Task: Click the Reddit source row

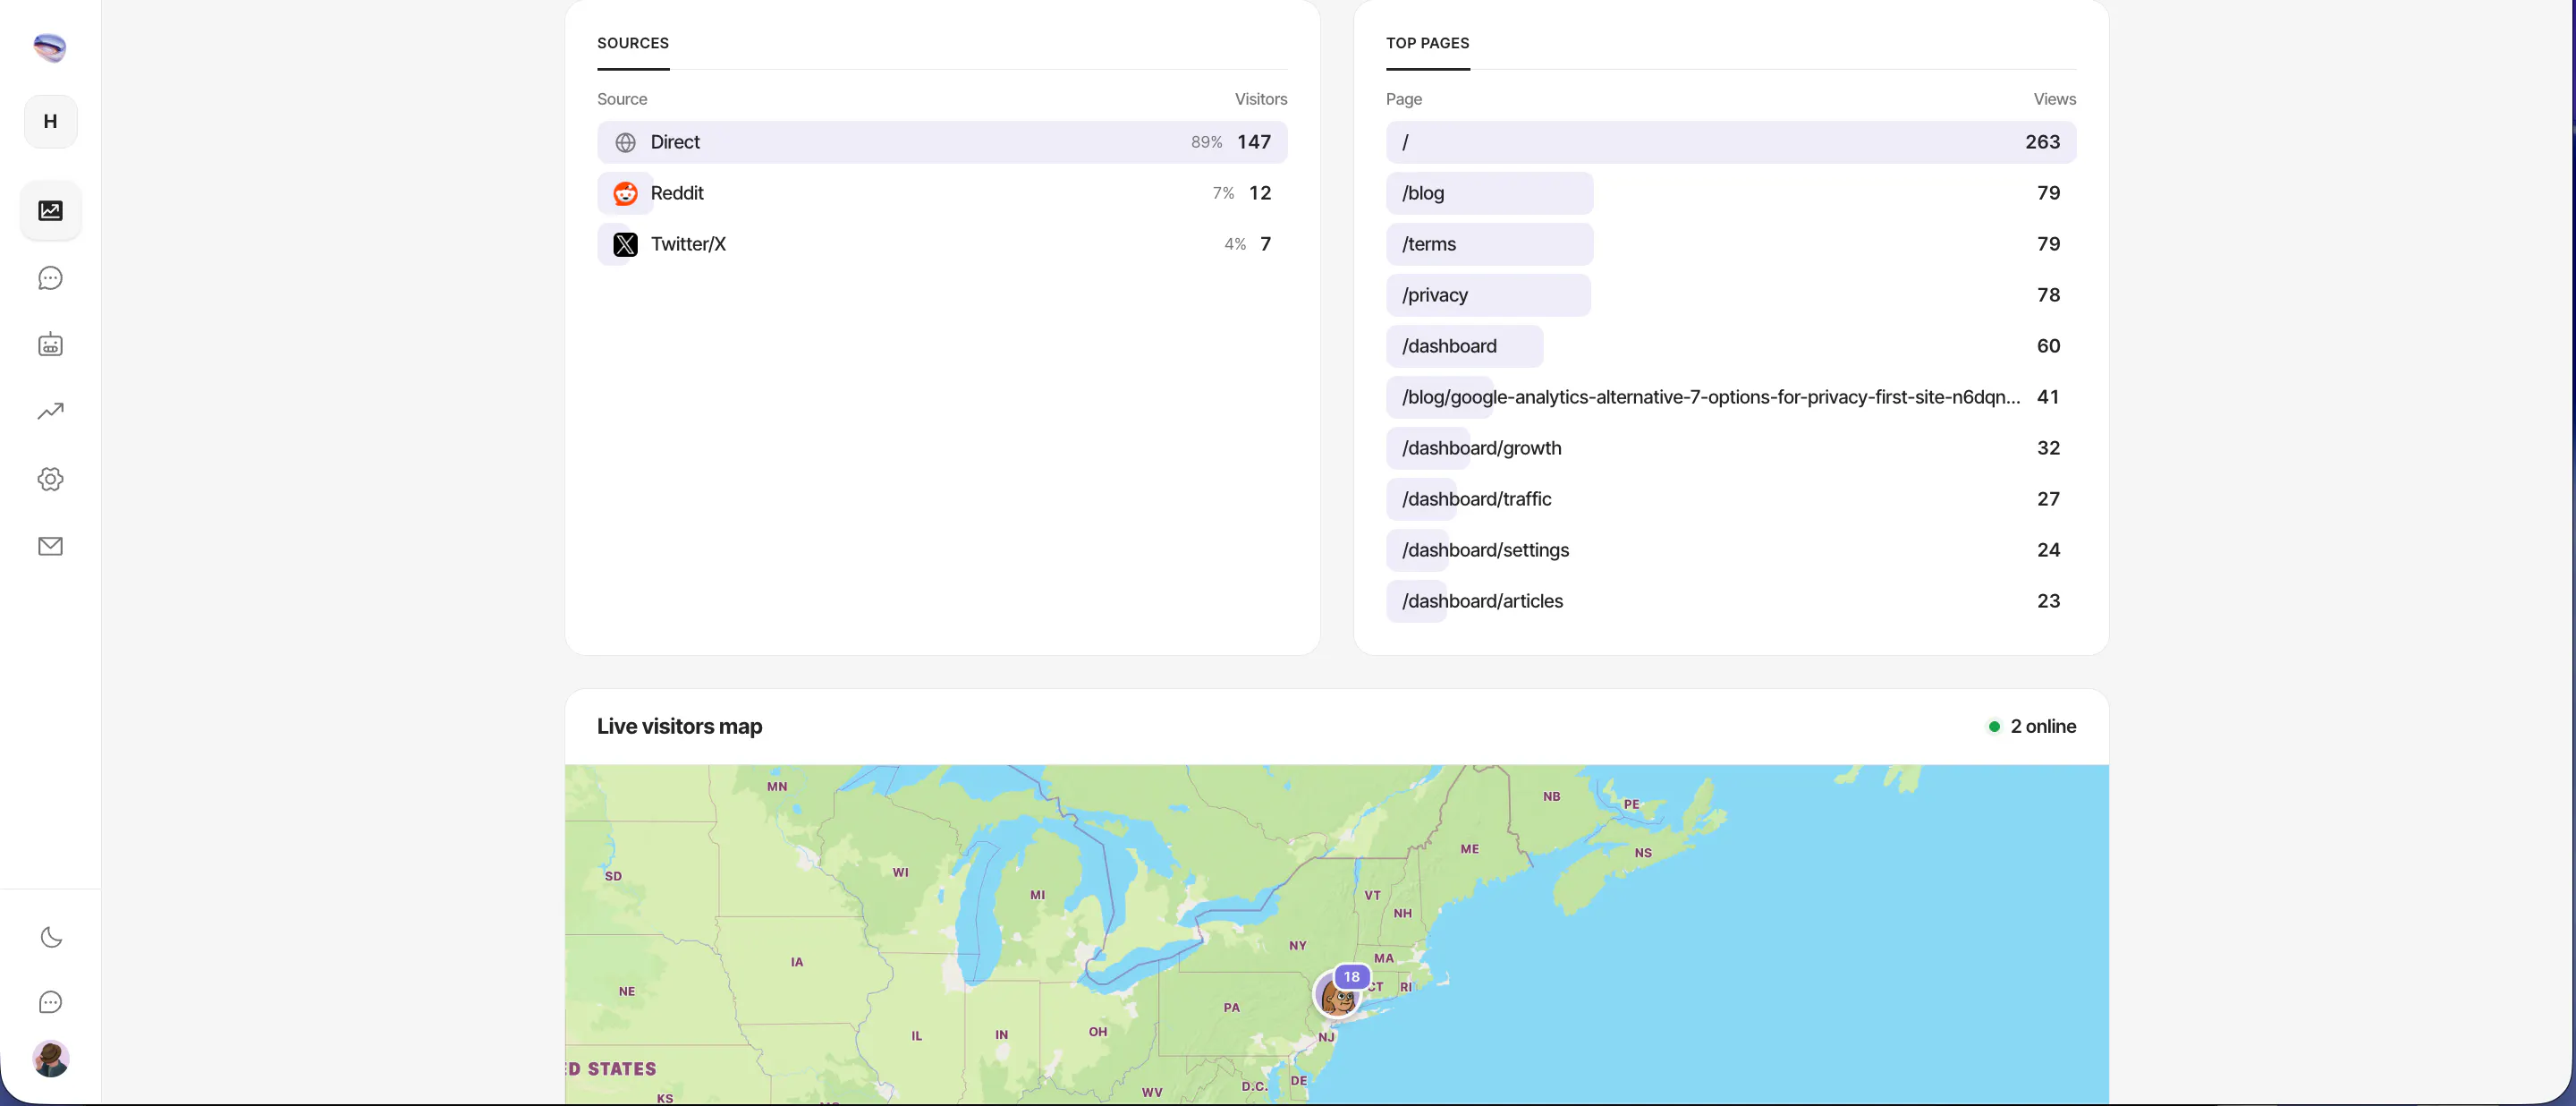Action: coord(942,193)
